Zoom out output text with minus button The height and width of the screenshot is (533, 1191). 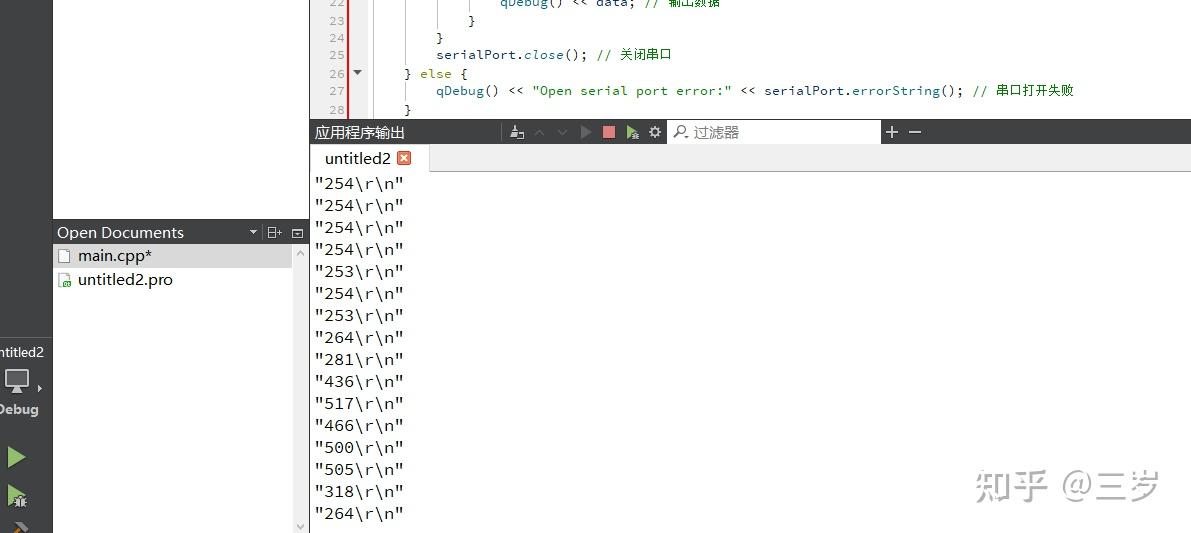pyautogui.click(x=915, y=132)
